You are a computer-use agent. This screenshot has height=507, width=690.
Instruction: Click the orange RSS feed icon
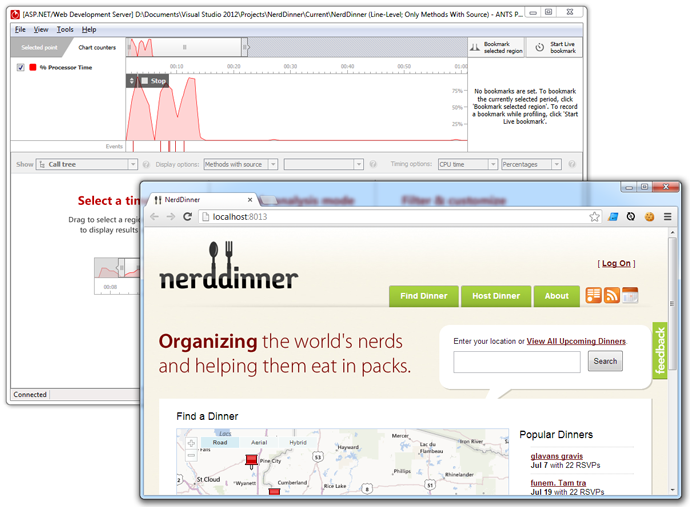tap(611, 295)
